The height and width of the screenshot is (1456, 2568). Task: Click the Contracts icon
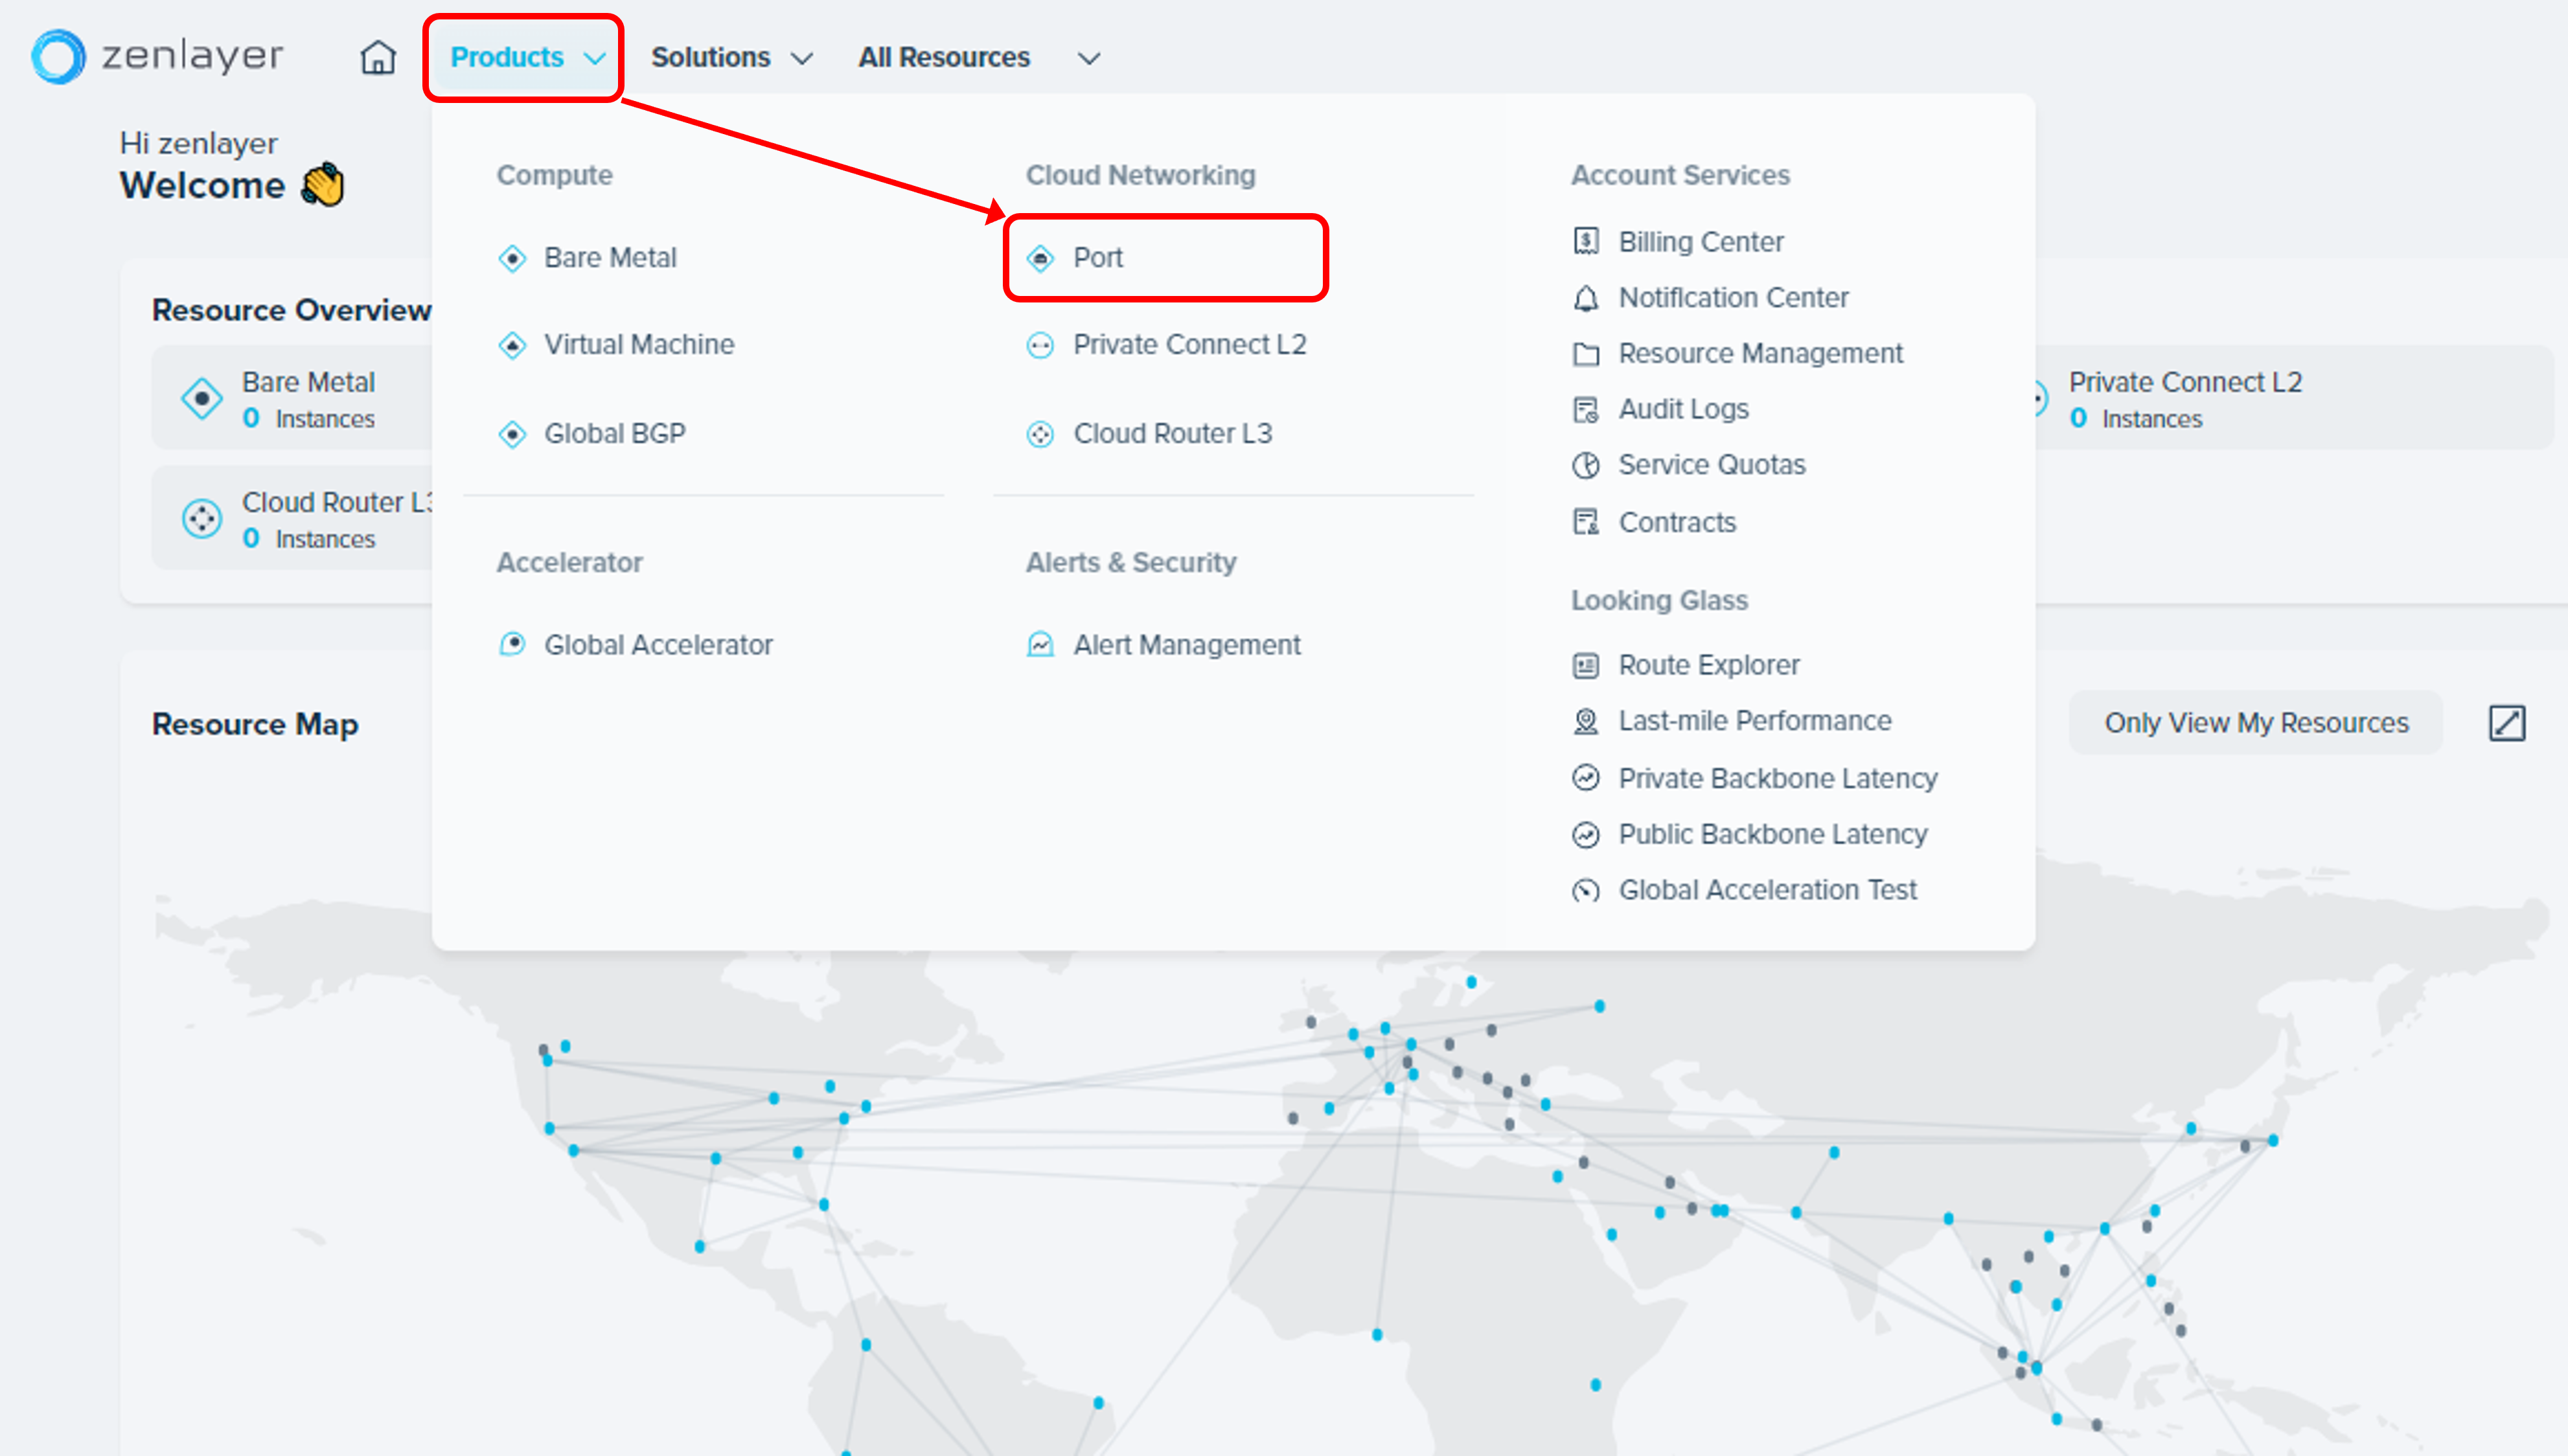point(1586,522)
